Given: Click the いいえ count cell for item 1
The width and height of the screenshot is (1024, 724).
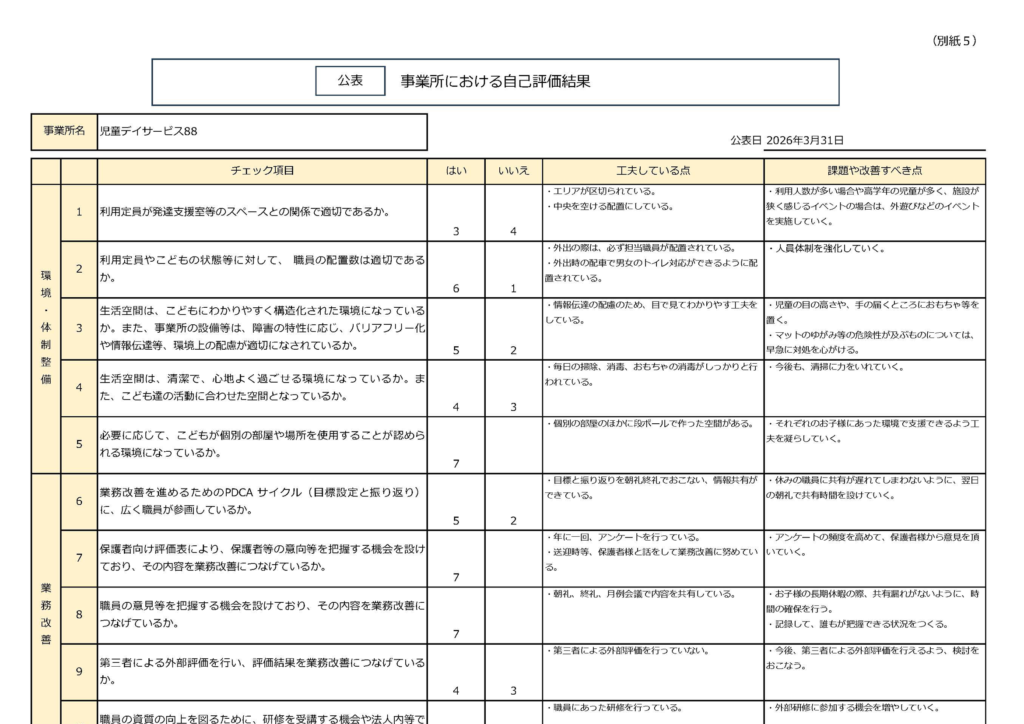Looking at the screenshot, I should 513,231.
